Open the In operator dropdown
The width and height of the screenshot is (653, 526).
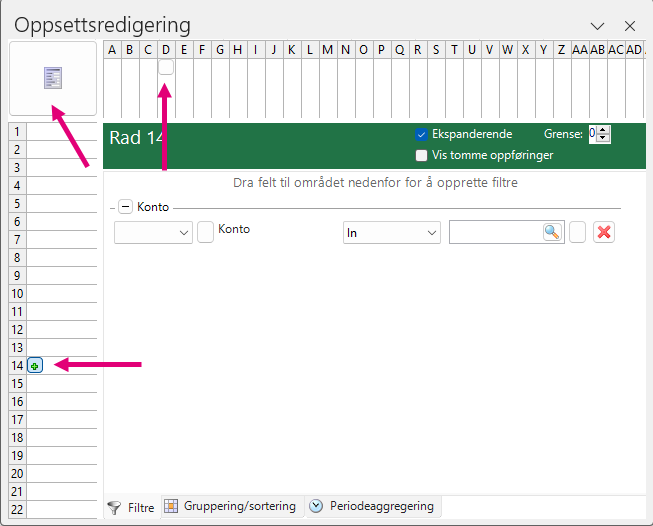(x=391, y=232)
